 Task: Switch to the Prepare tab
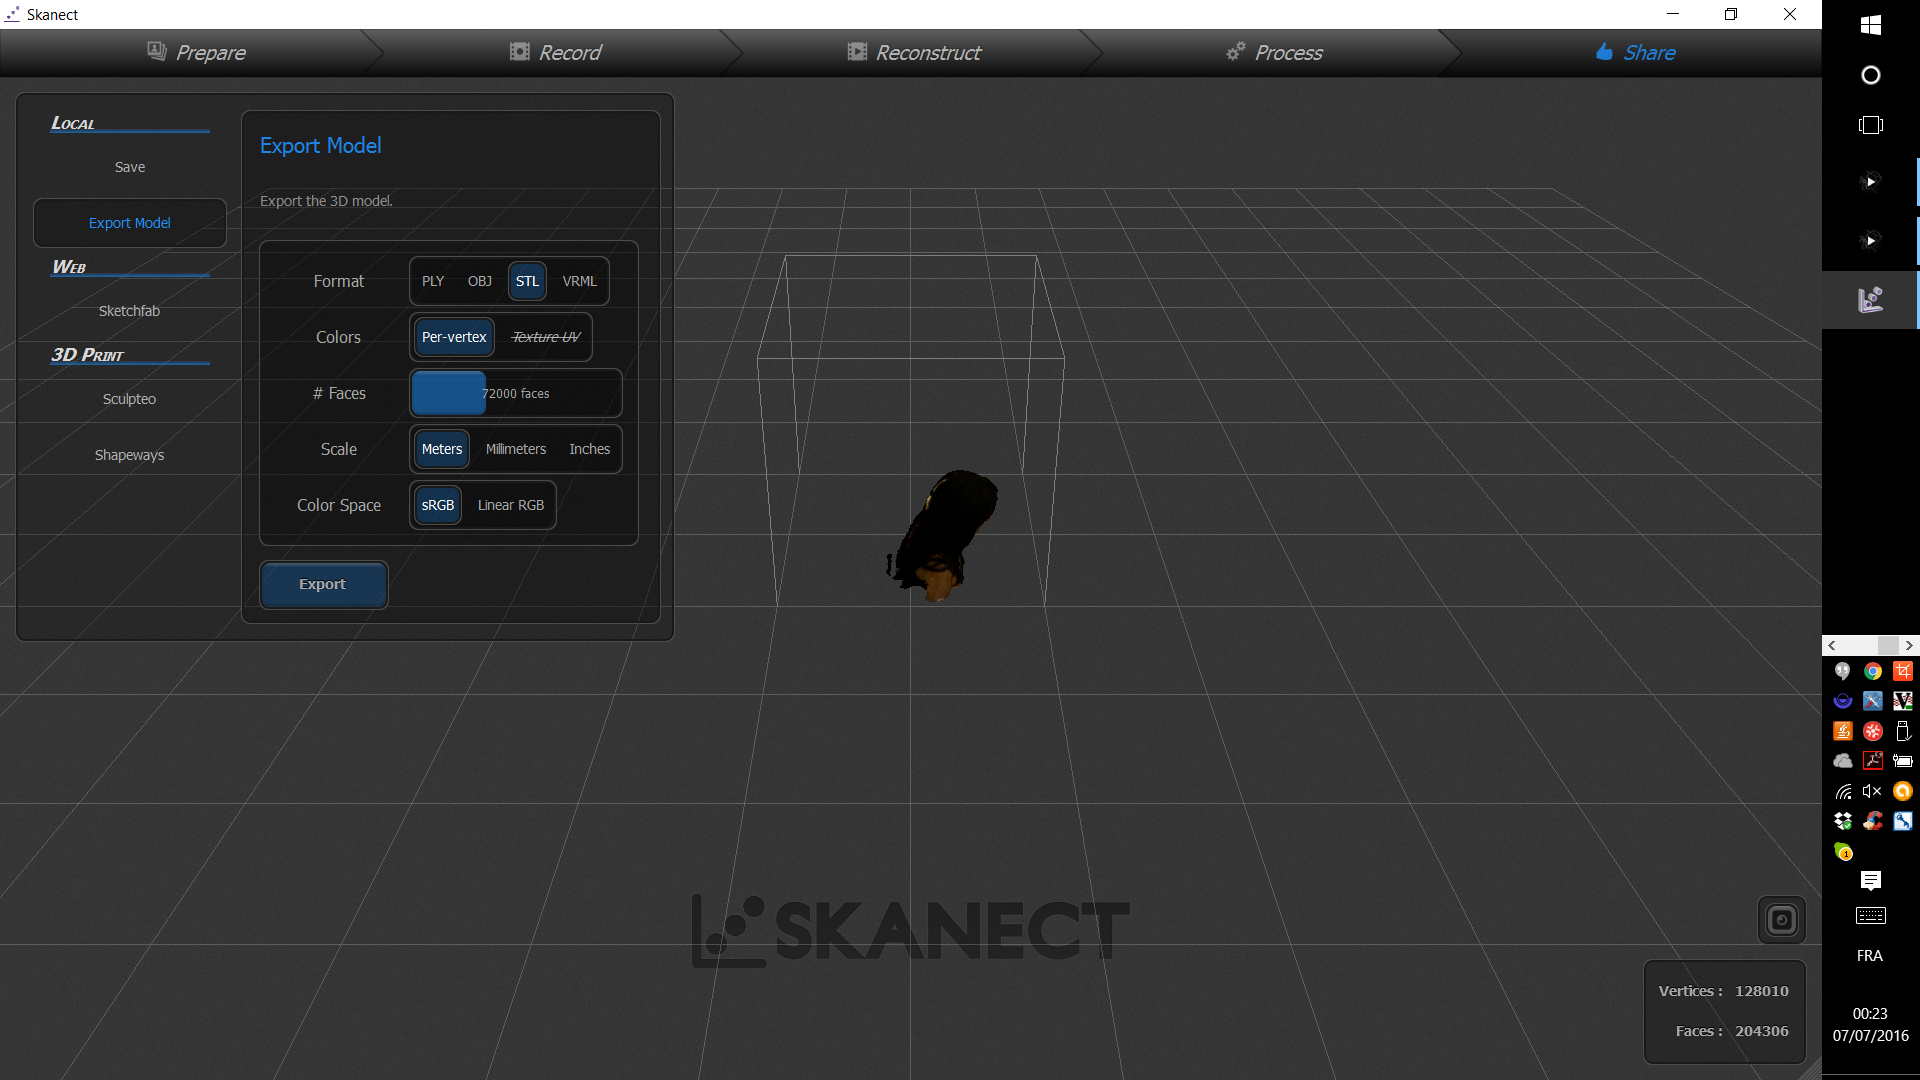point(196,53)
